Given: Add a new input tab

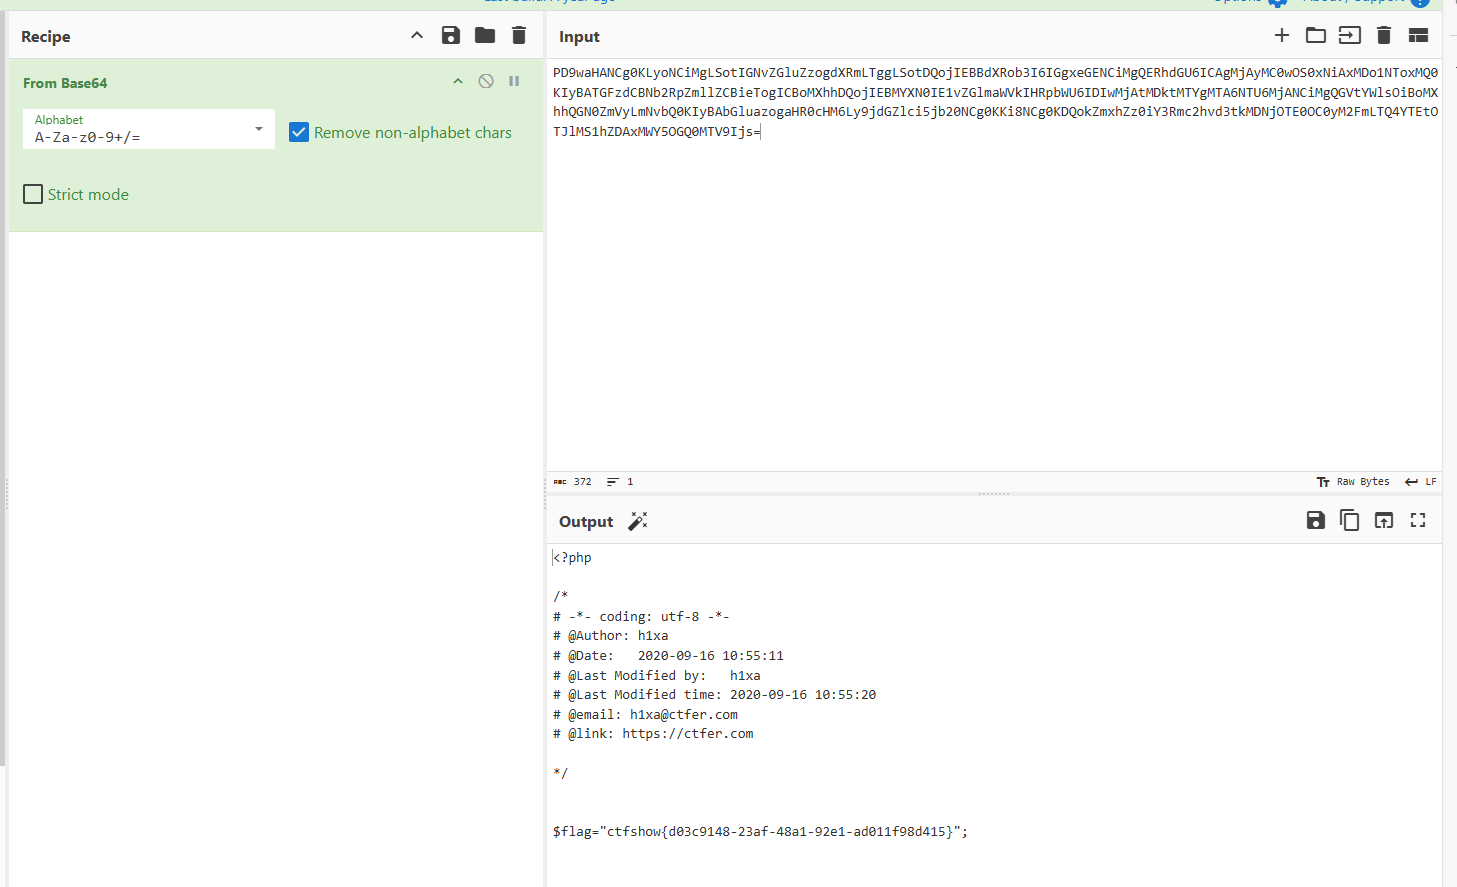Looking at the screenshot, I should 1282,36.
